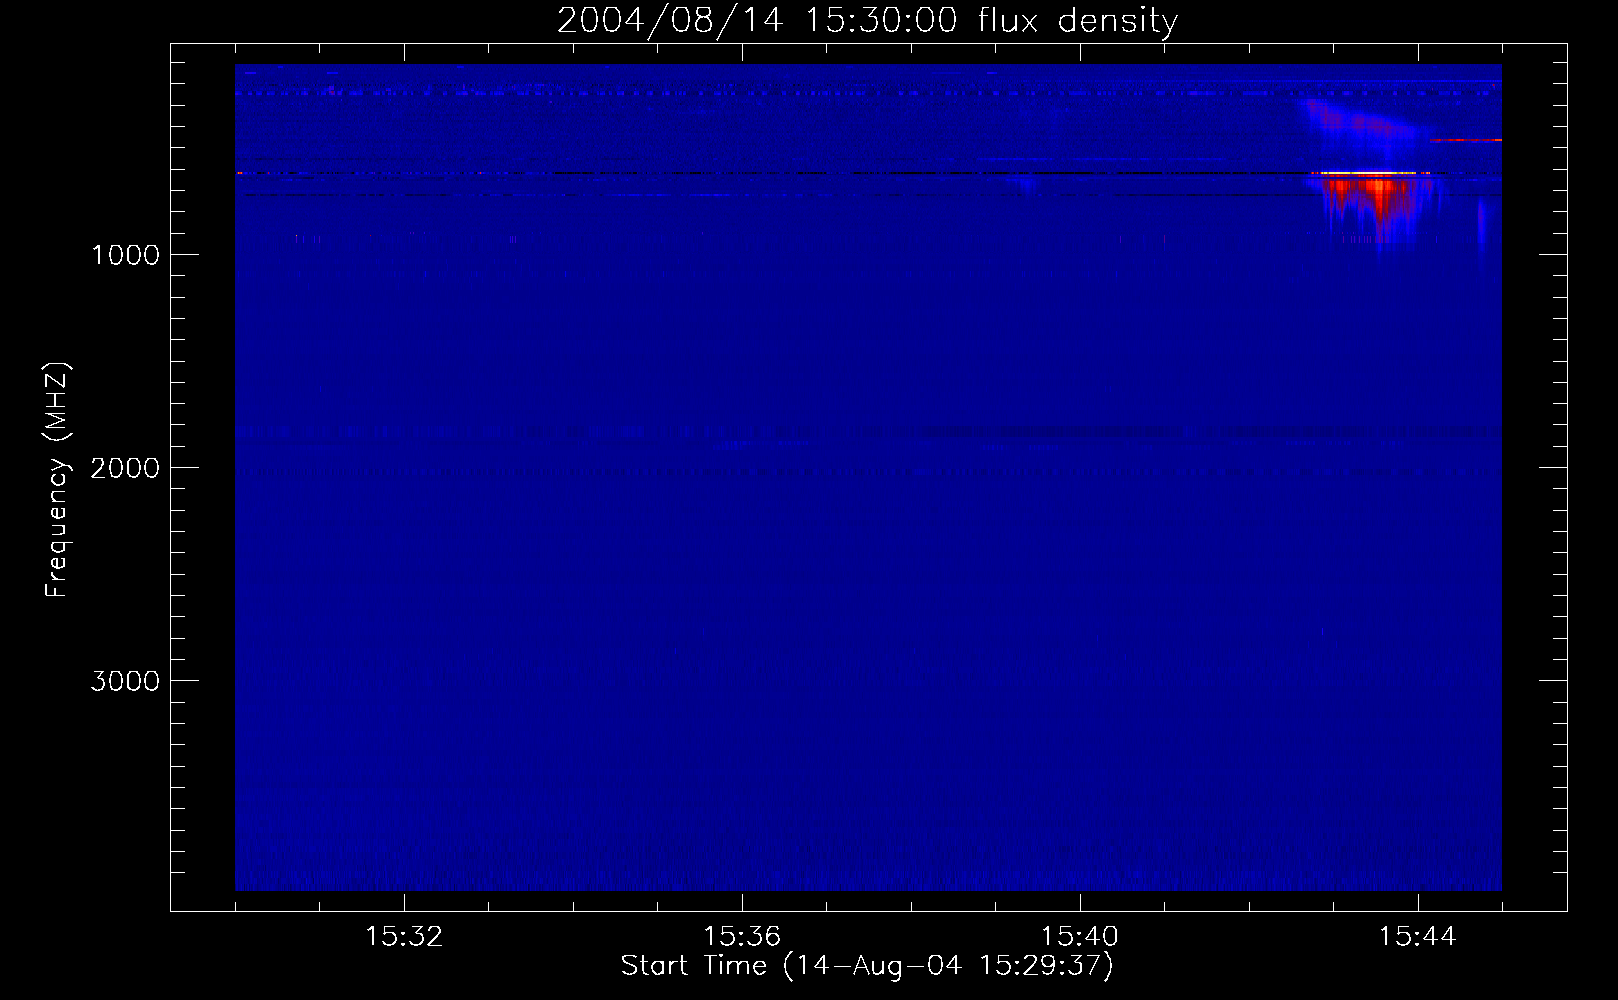This screenshot has height=1000, width=1618.
Task: Click the short red line at far right
Action: (1465, 141)
